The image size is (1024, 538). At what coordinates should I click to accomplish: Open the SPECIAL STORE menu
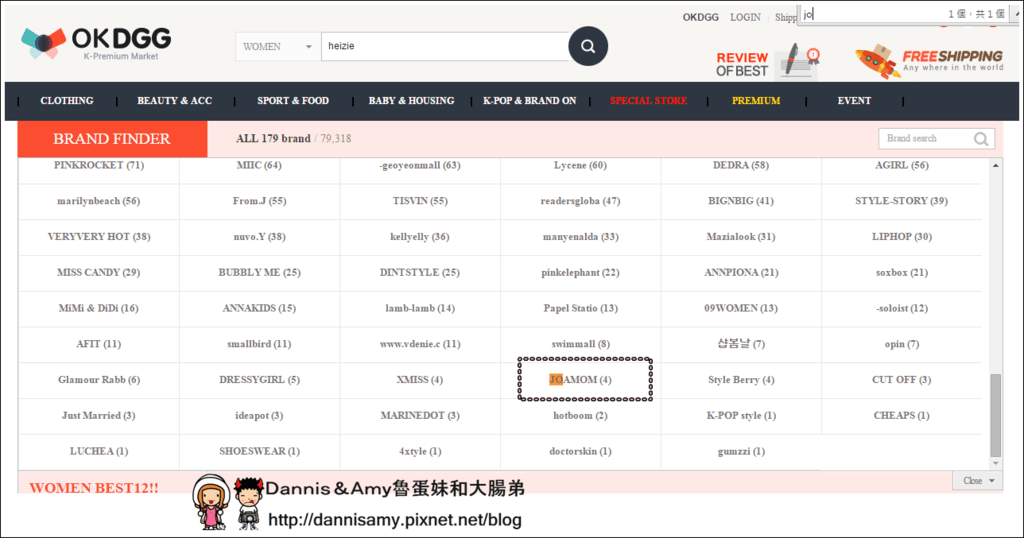[x=648, y=101]
